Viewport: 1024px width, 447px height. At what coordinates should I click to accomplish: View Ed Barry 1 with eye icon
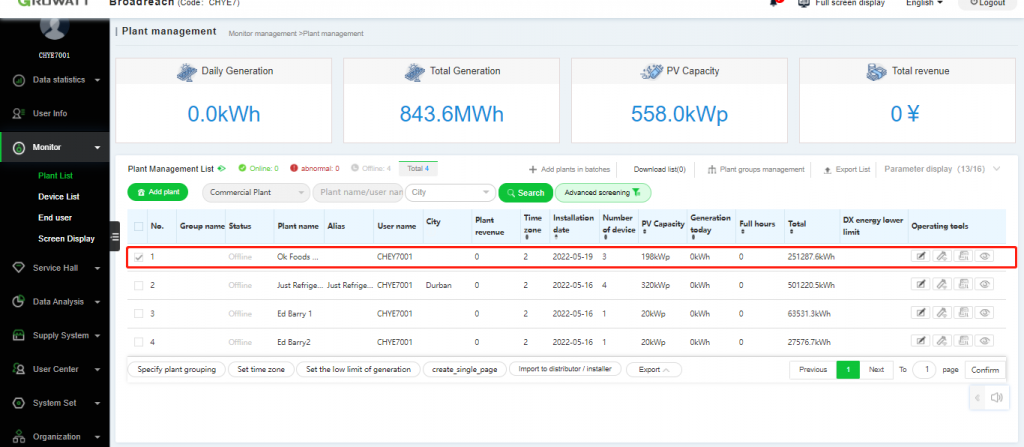[984, 313]
